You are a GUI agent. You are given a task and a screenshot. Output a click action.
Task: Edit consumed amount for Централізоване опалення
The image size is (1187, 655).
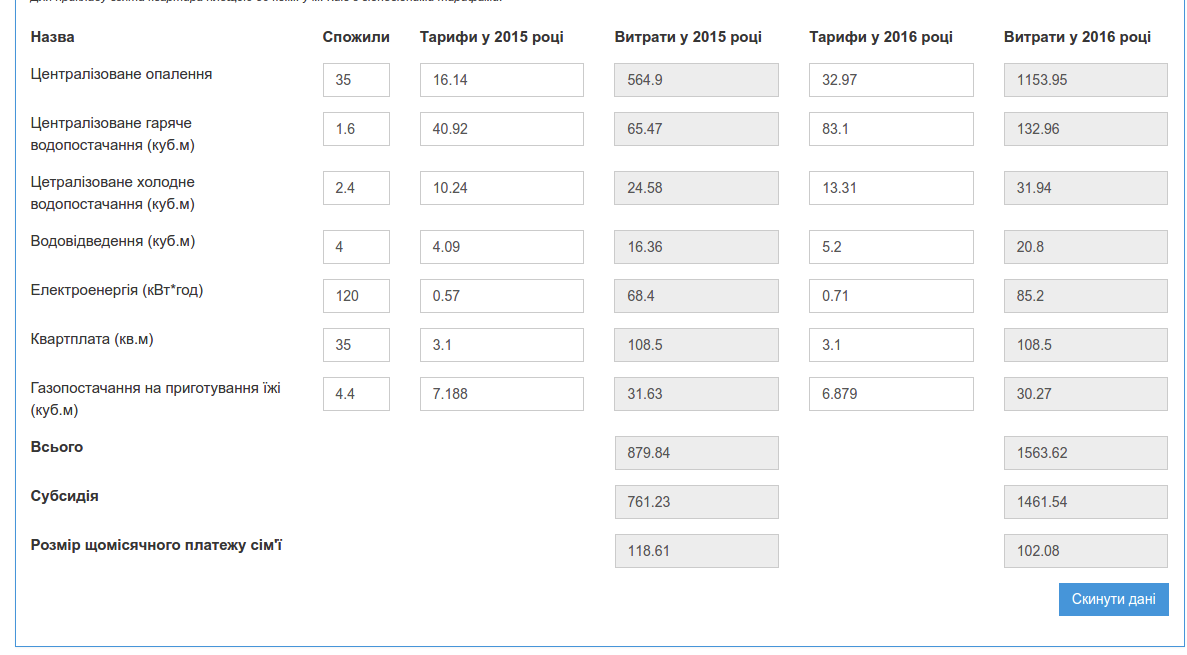coord(356,80)
